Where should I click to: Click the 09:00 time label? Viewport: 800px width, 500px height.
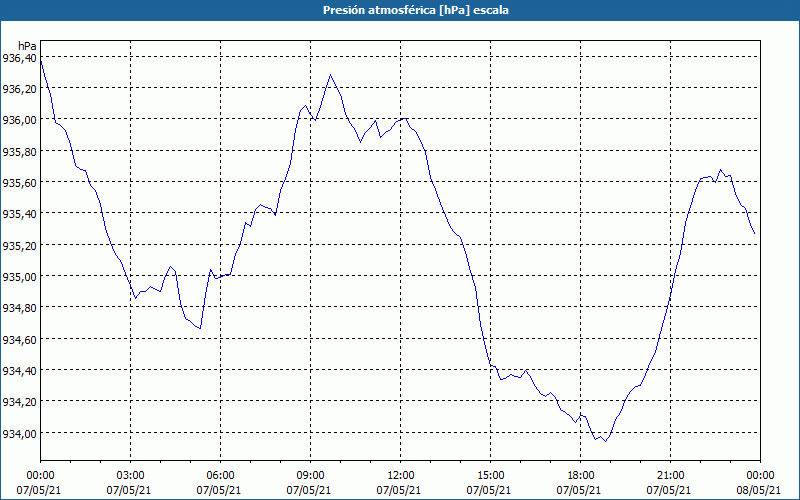310,476
